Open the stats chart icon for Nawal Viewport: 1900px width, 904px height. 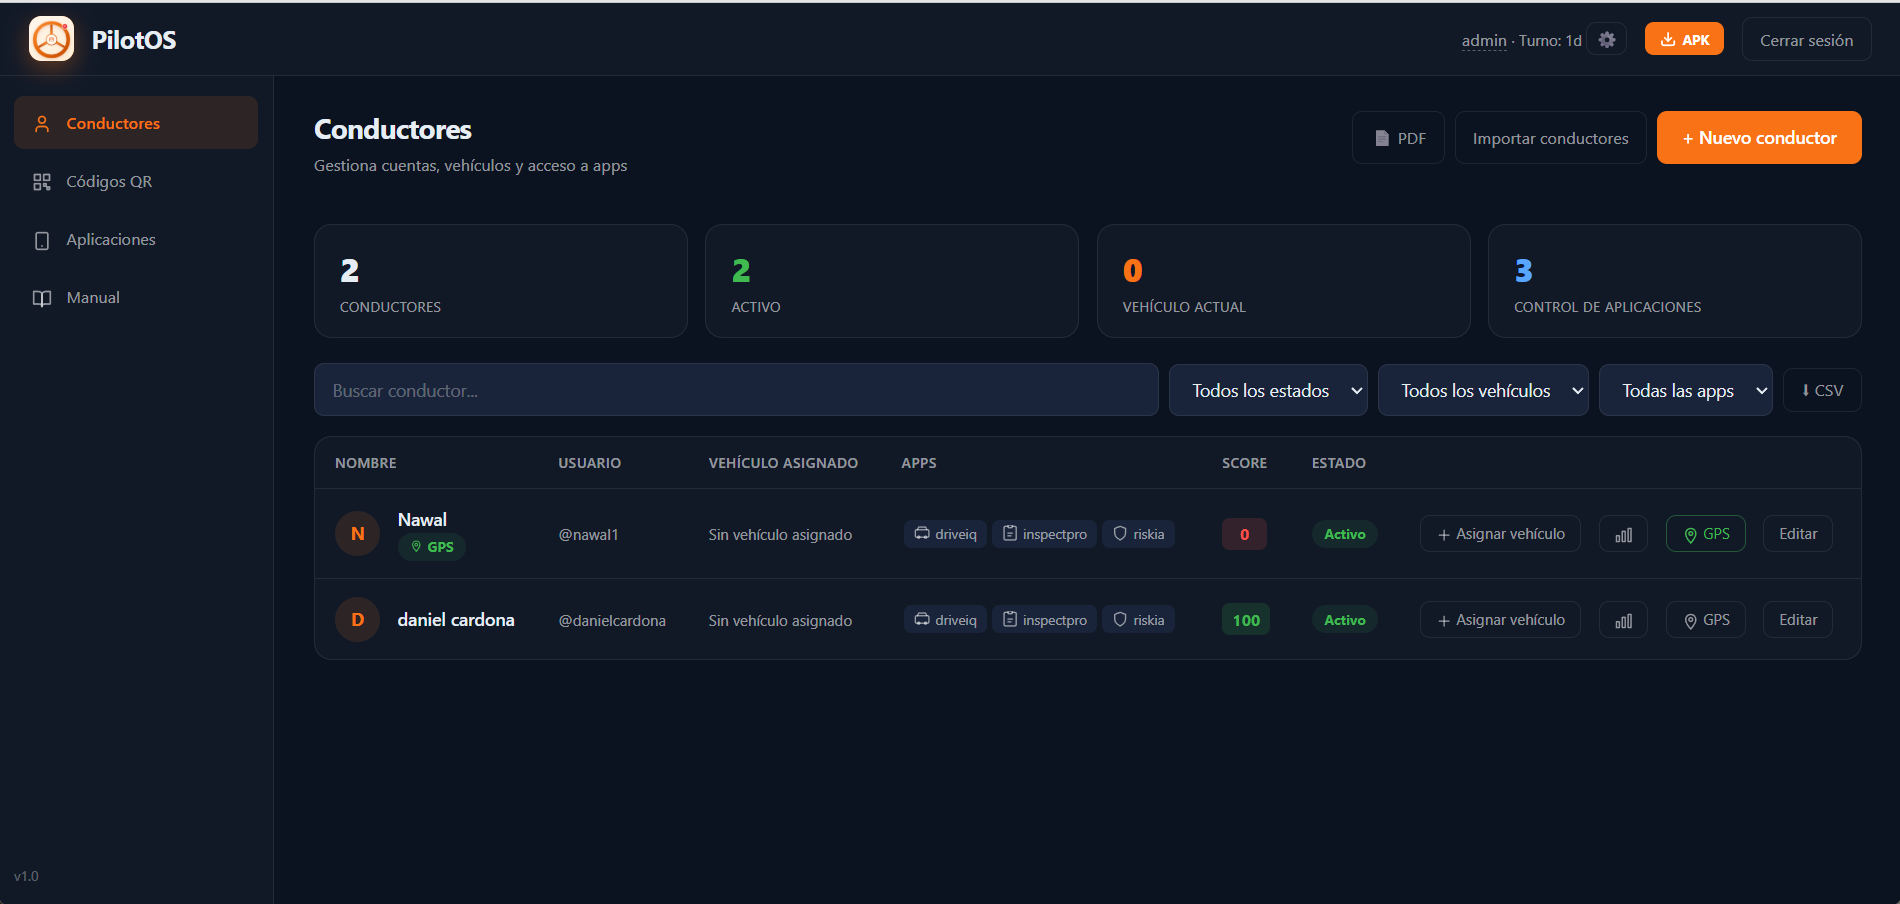(x=1623, y=534)
